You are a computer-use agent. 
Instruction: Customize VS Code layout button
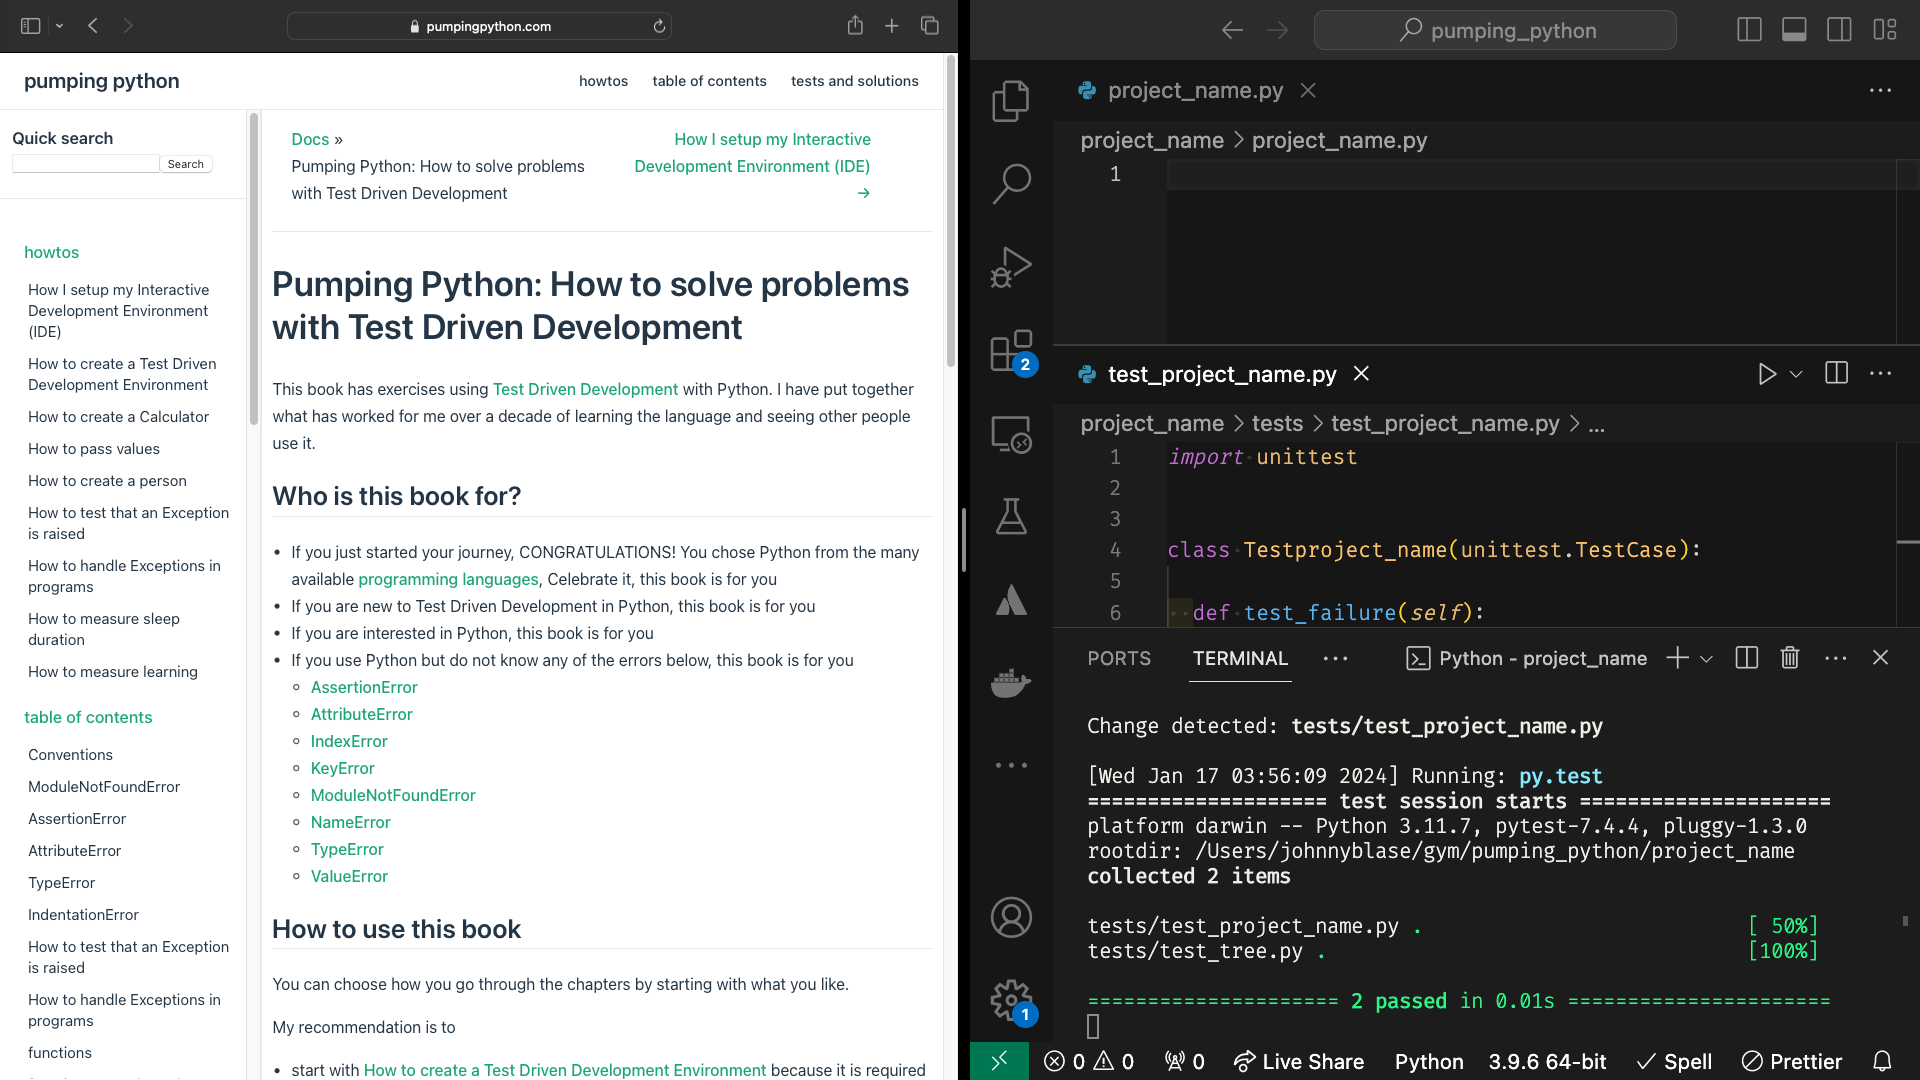[x=1884, y=30]
